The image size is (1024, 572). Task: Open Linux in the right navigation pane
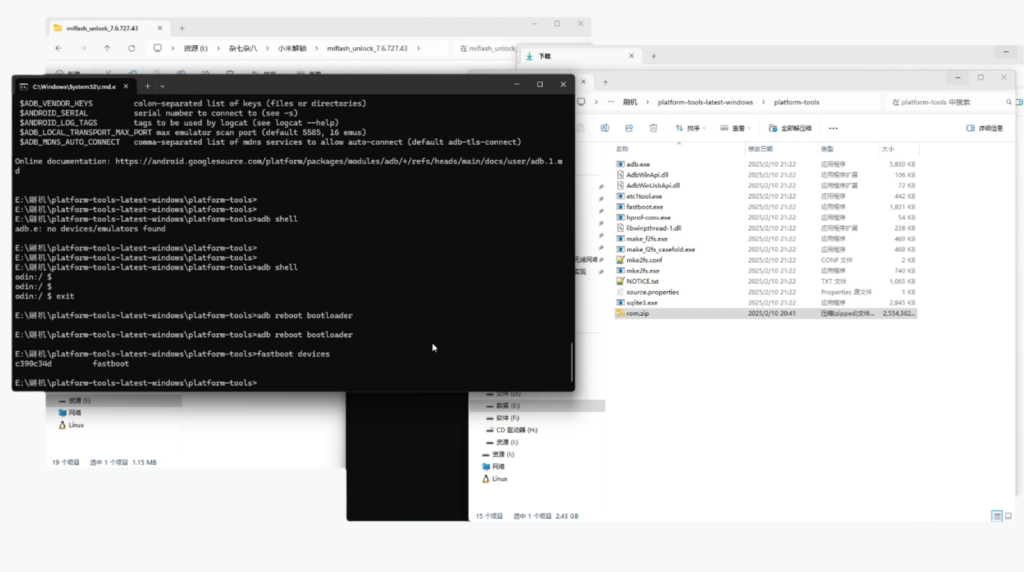pyautogui.click(x=499, y=478)
